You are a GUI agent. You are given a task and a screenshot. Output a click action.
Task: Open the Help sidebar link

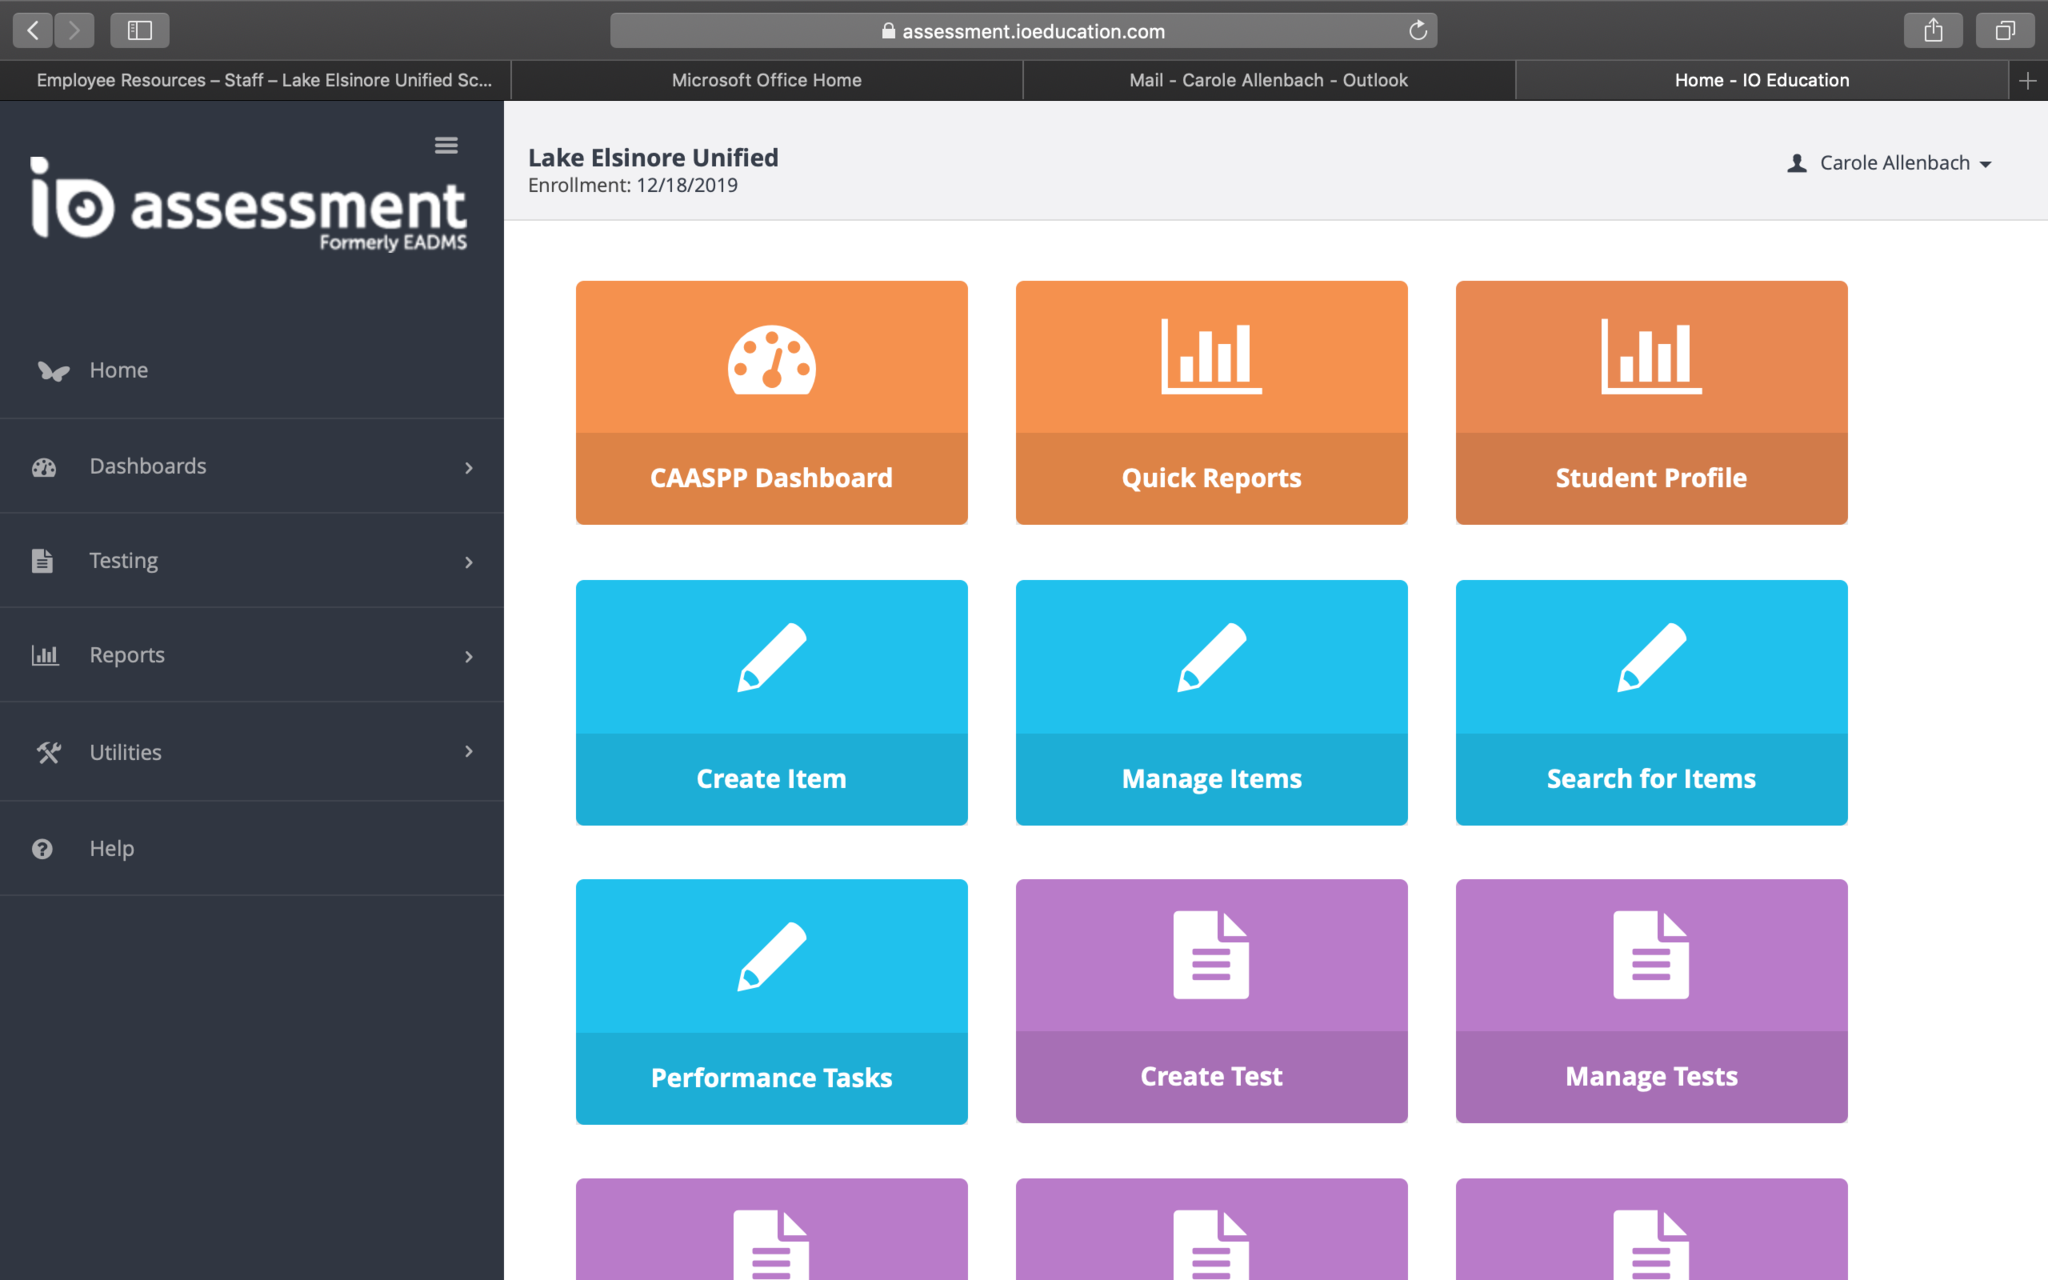111,848
